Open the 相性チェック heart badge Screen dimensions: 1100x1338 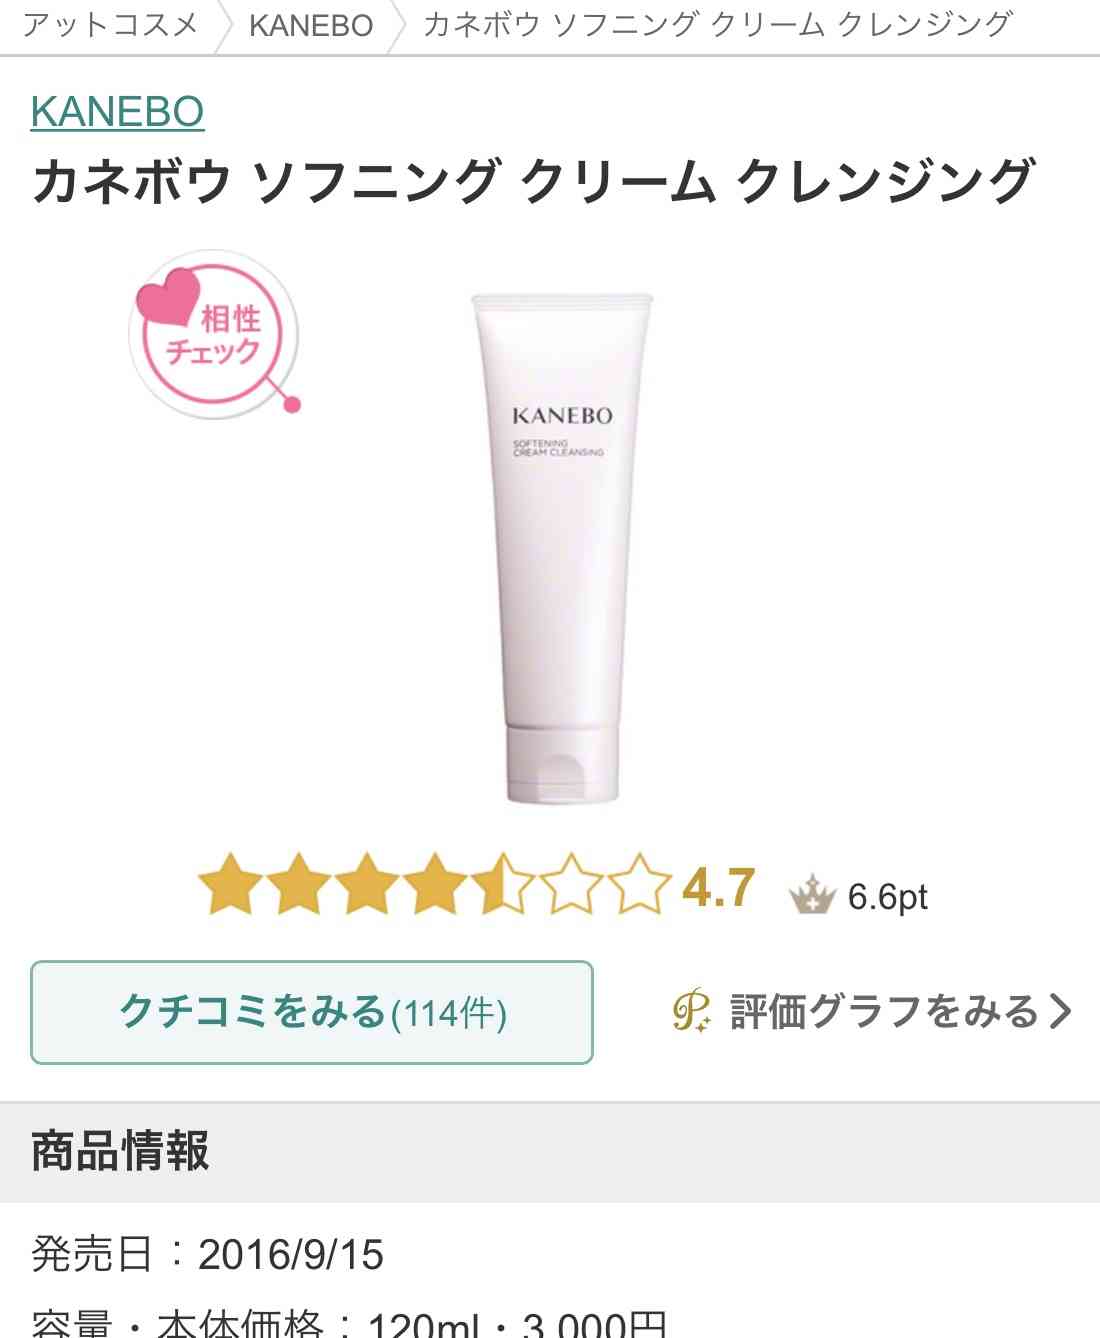214,335
